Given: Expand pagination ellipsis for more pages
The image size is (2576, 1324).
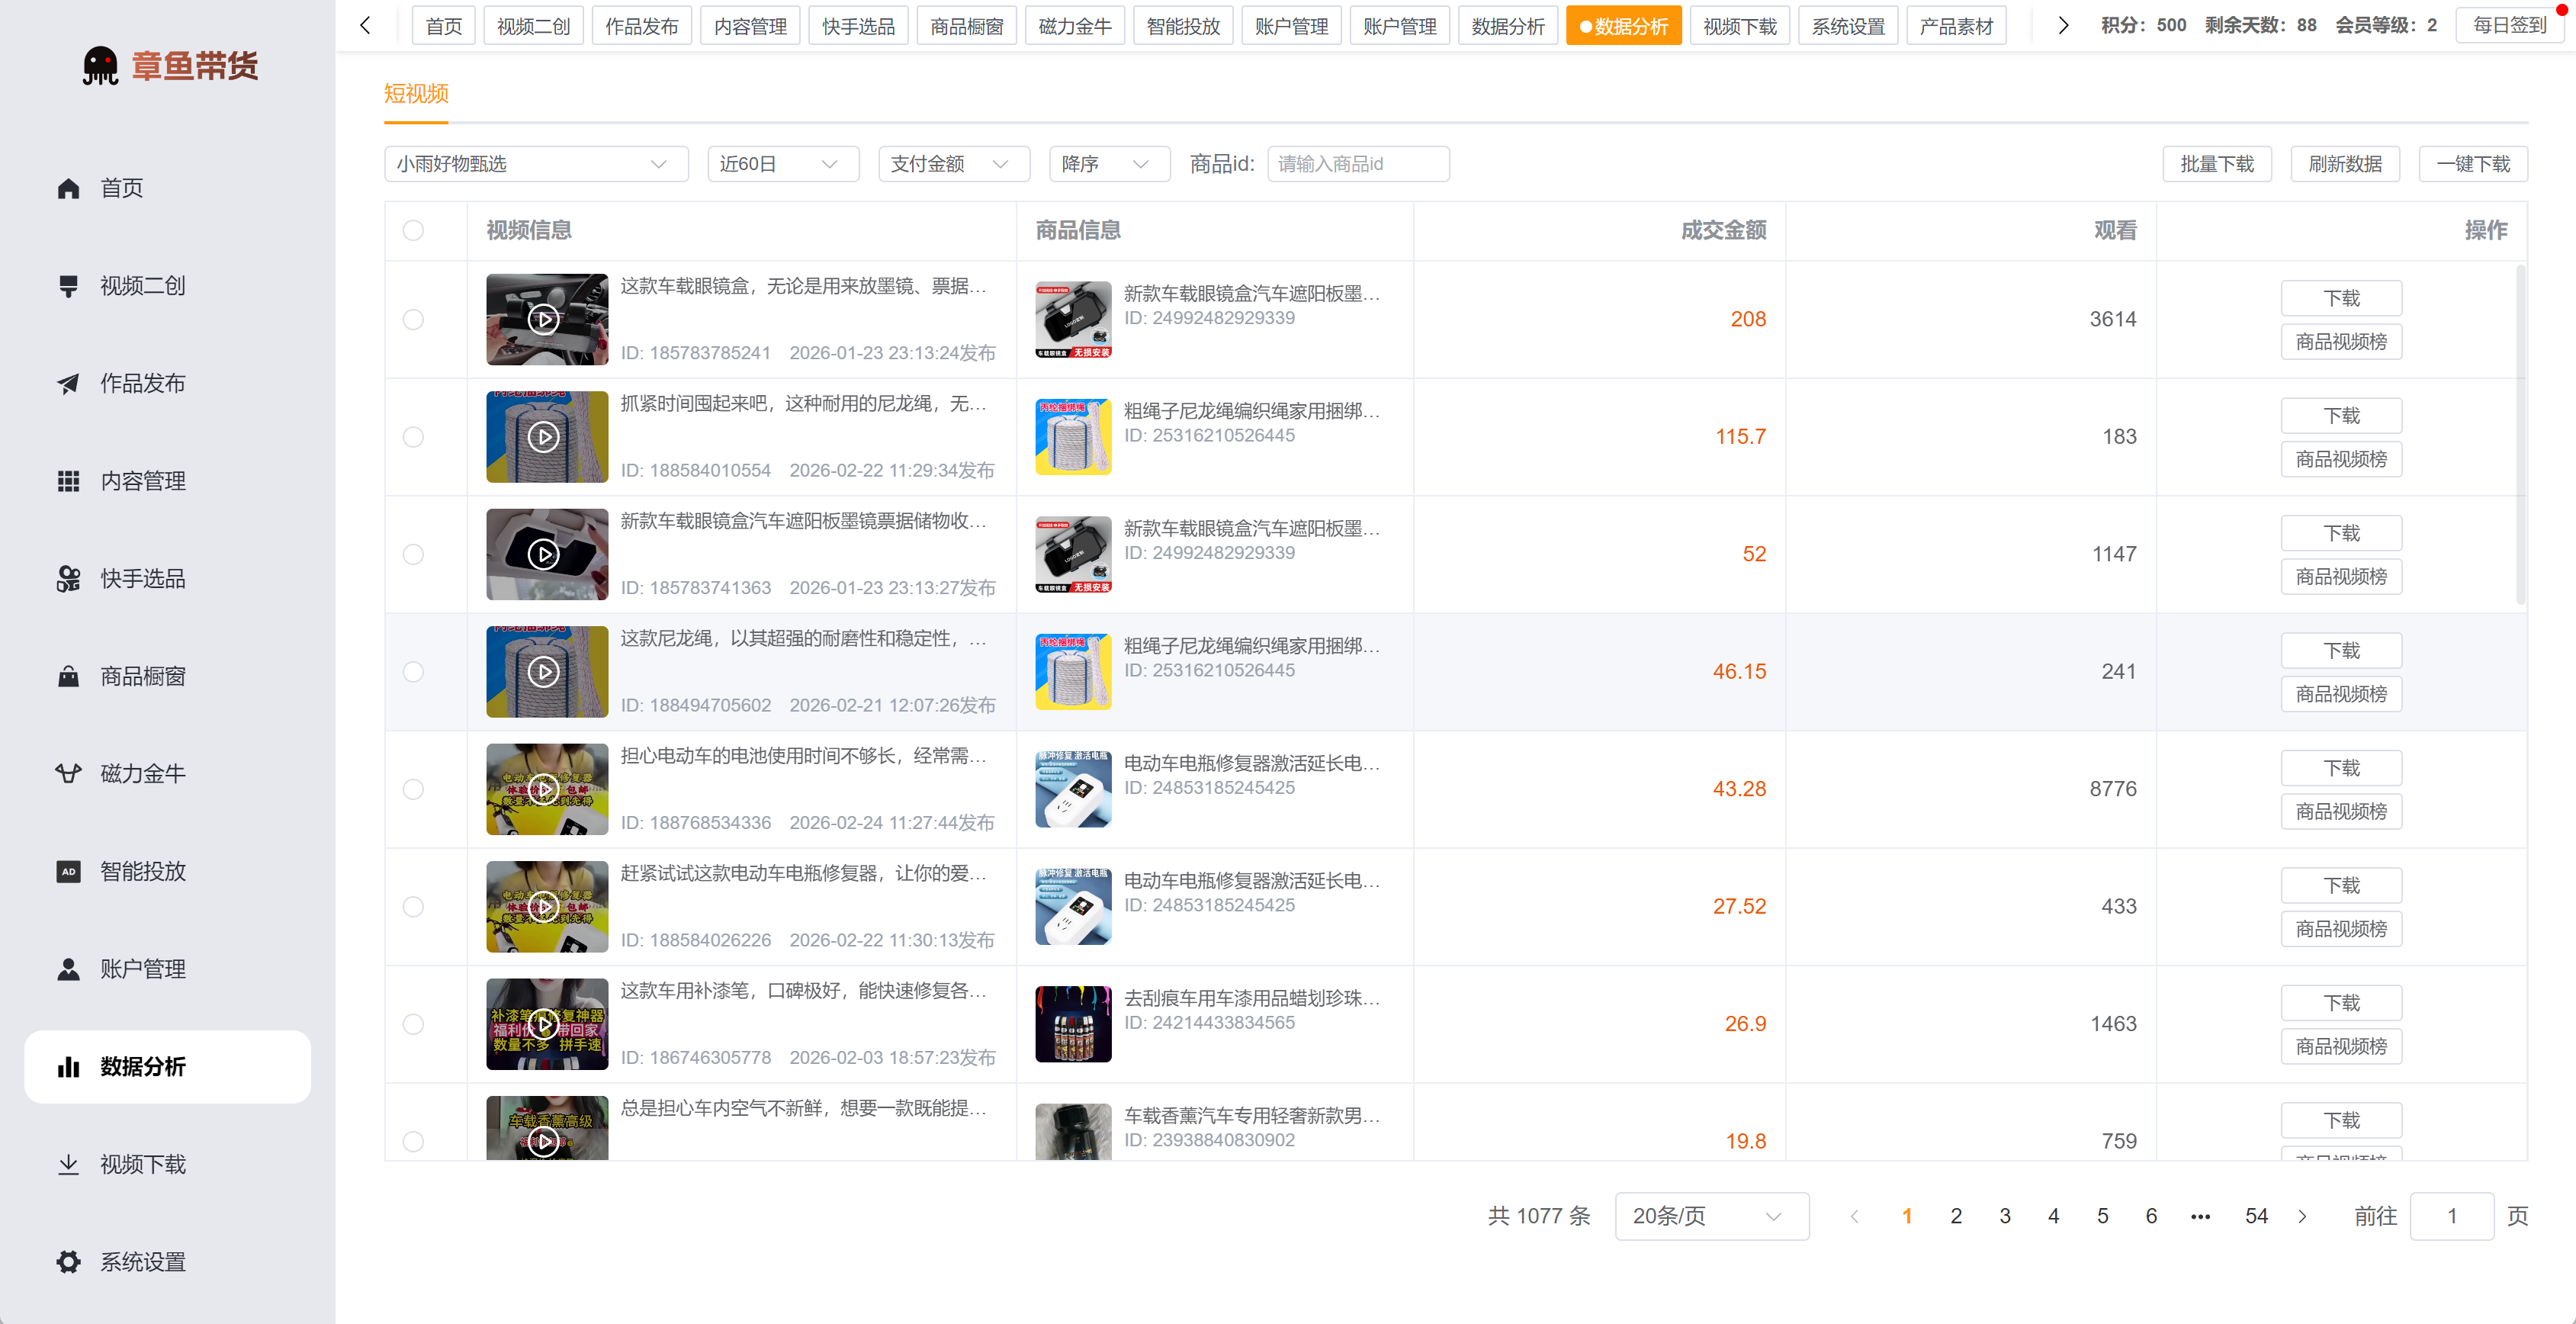Looking at the screenshot, I should (2200, 1217).
